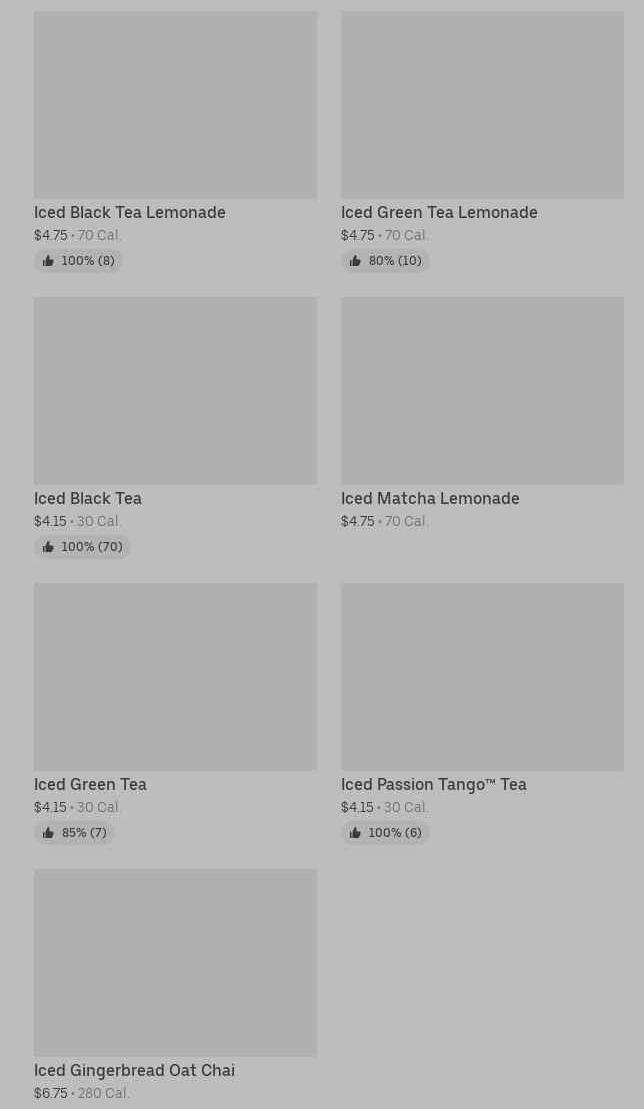Click the 100% (70) rating badge
The height and width of the screenshot is (1109, 644).
[x=82, y=547]
